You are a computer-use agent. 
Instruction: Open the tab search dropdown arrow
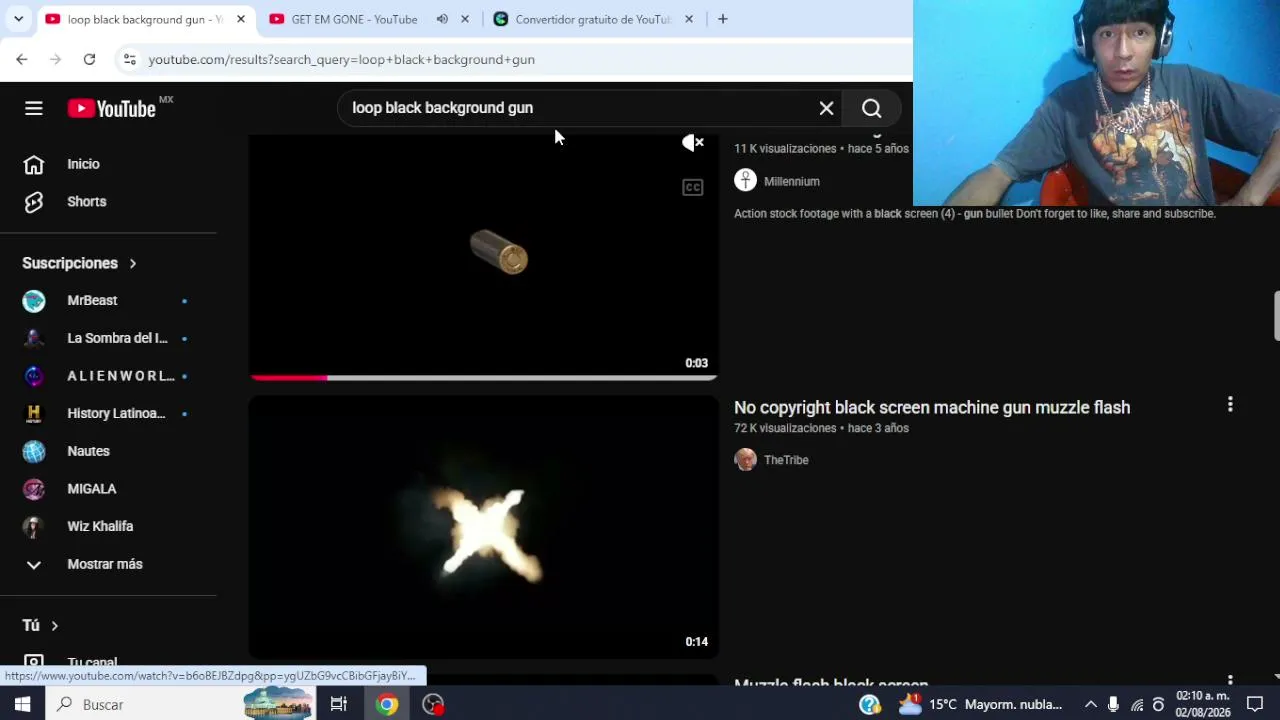(18, 19)
